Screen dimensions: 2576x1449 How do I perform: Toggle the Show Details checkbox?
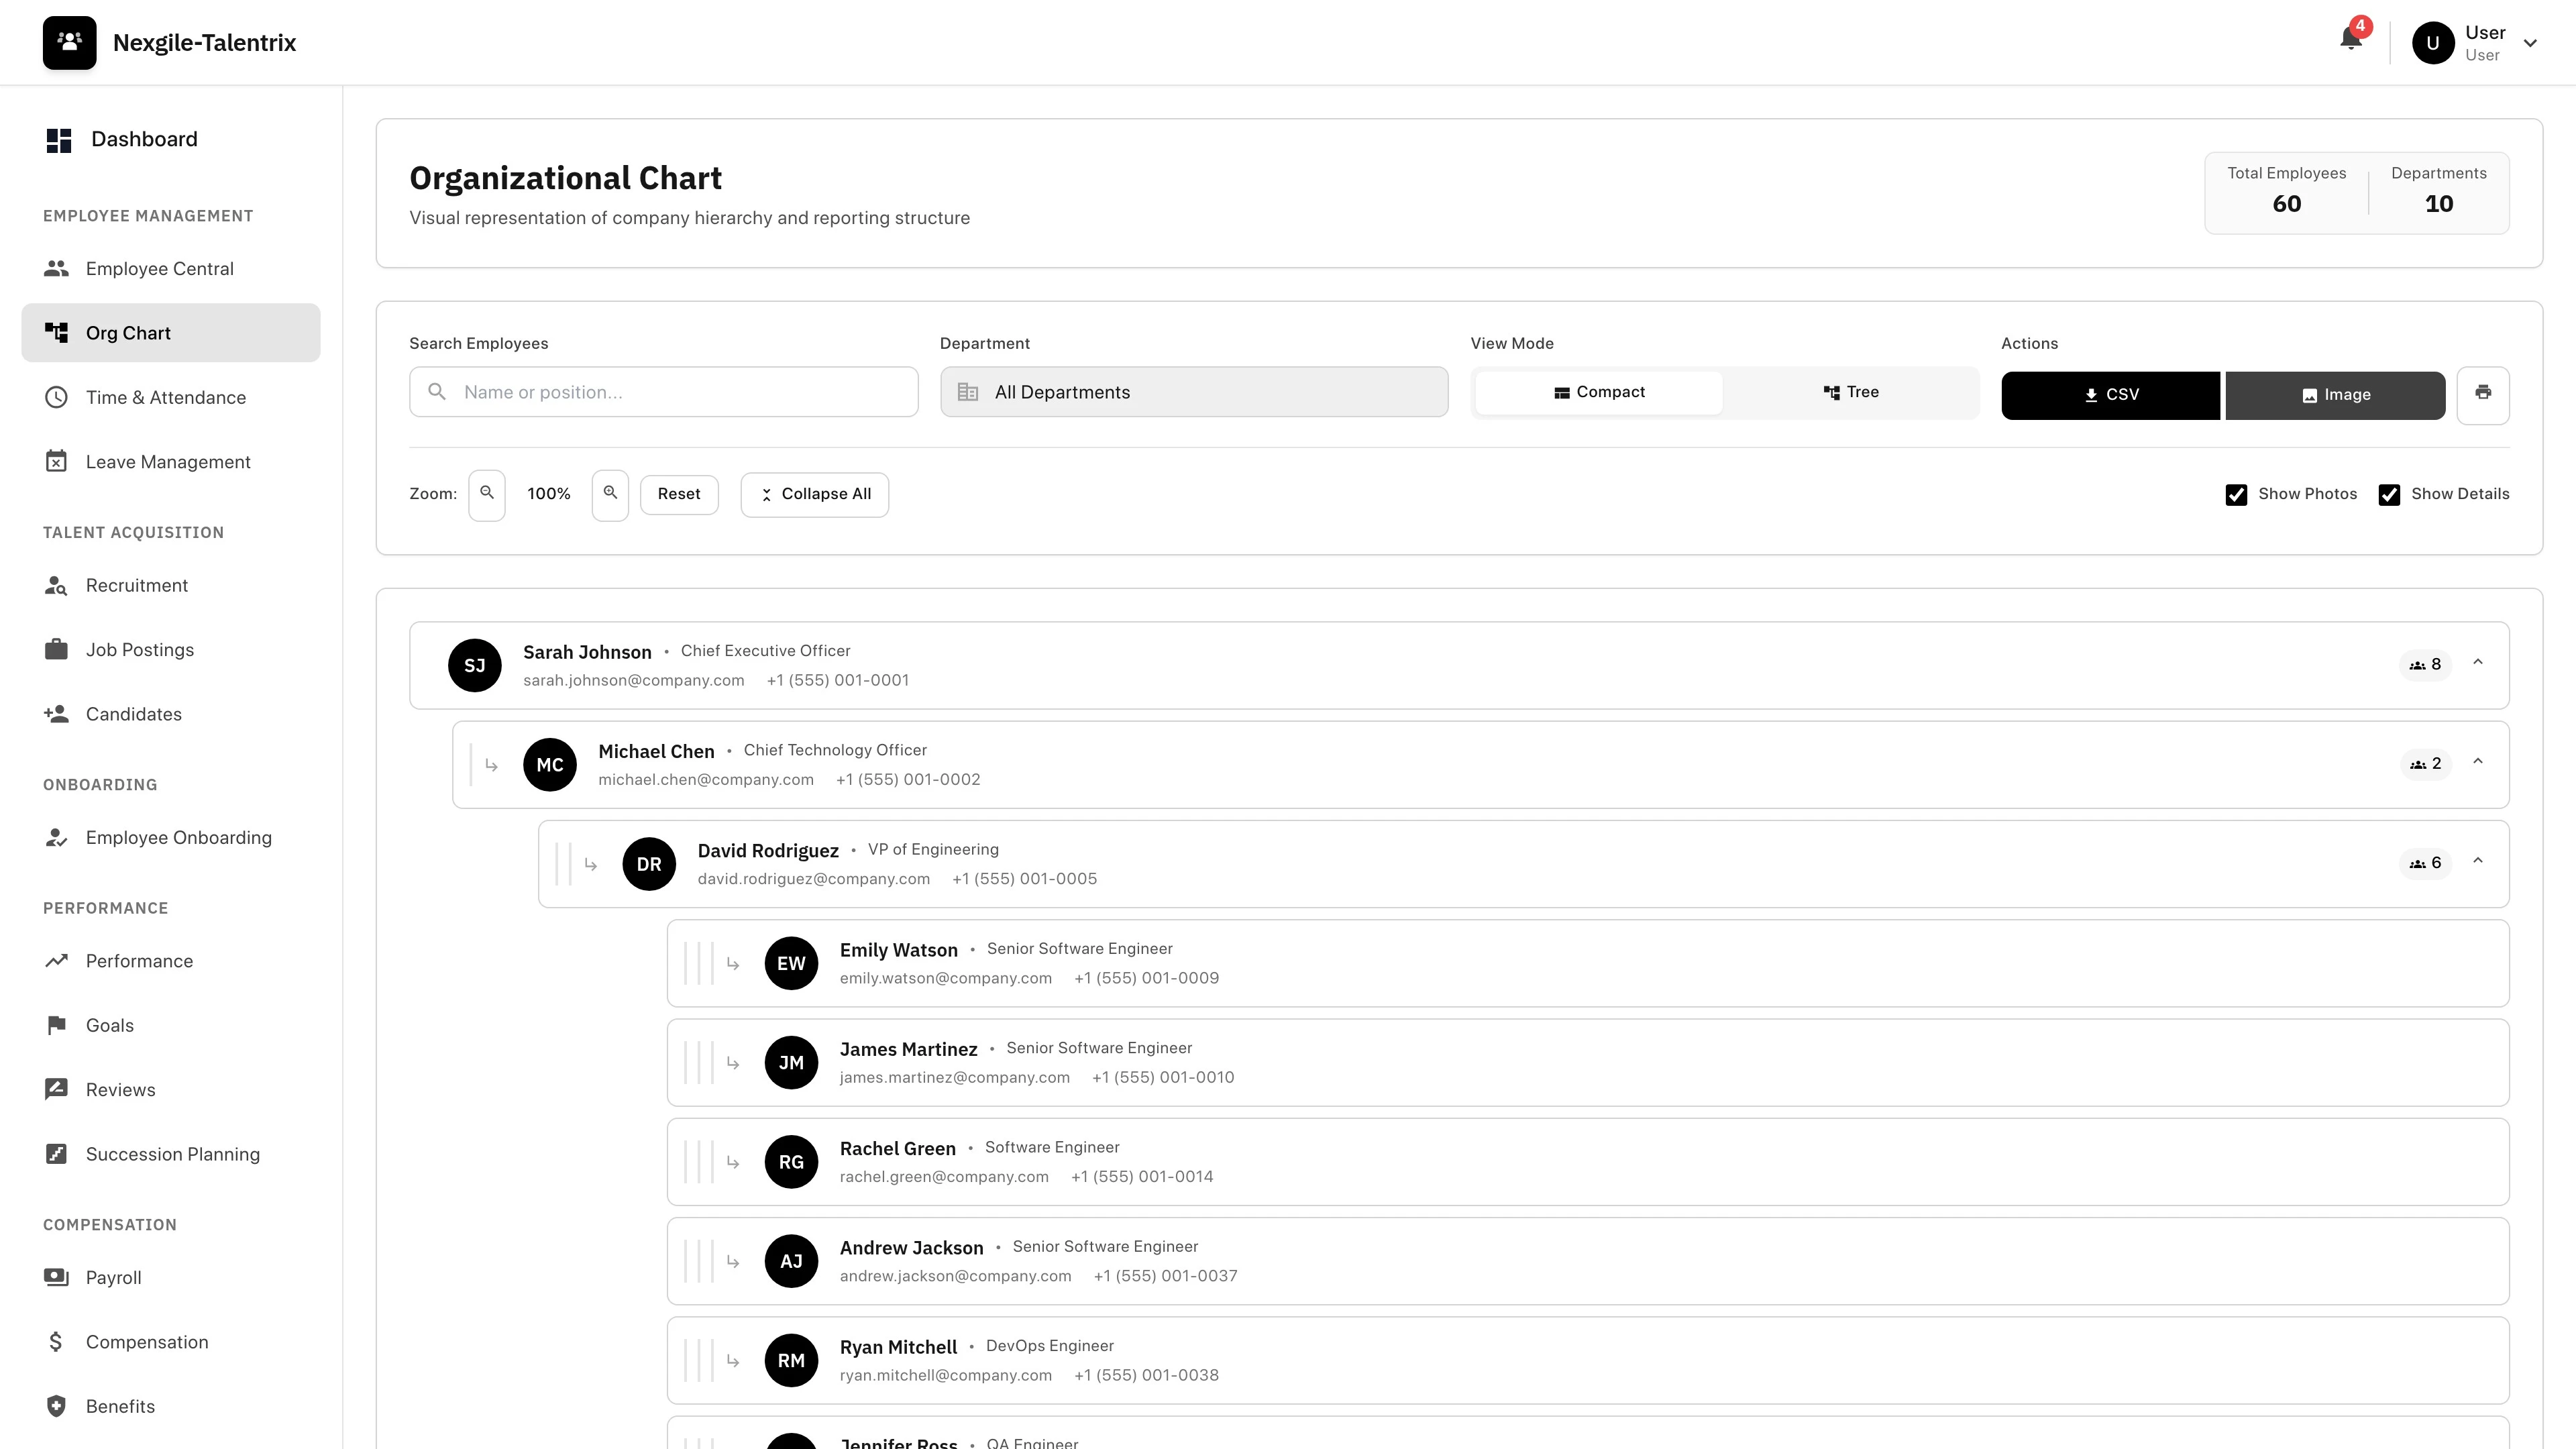tap(2389, 494)
